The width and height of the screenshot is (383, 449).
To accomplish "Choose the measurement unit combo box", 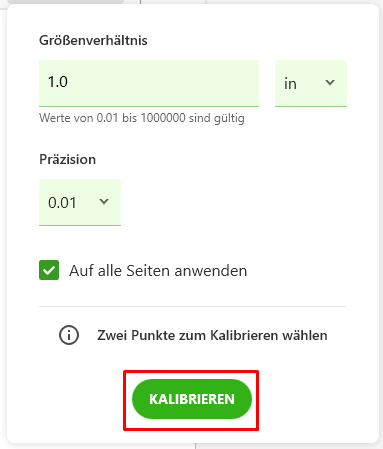I will 311,83.
